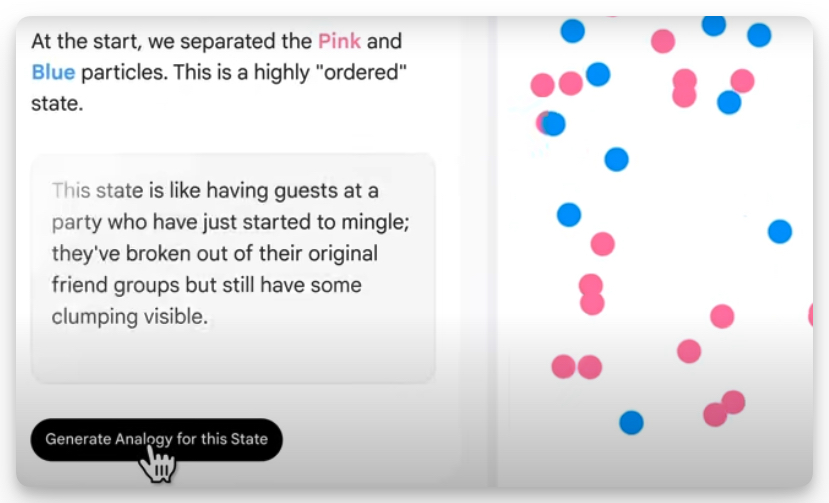Click the Generate Analogy for this State button

point(156,439)
